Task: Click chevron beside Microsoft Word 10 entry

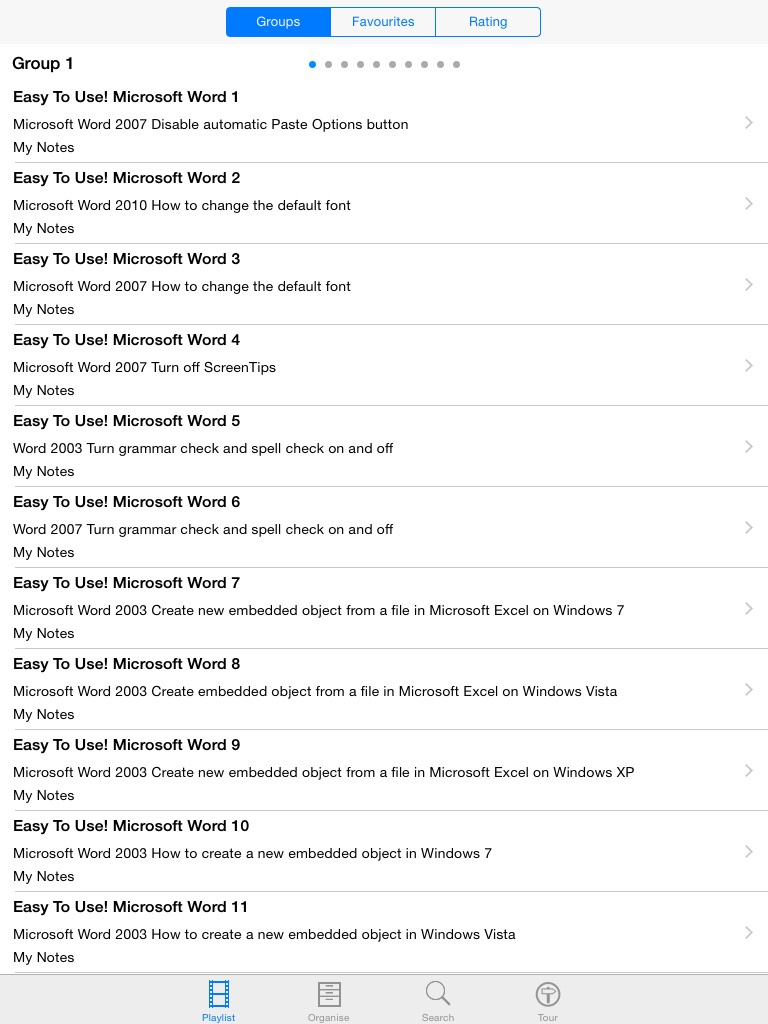Action: [749, 852]
